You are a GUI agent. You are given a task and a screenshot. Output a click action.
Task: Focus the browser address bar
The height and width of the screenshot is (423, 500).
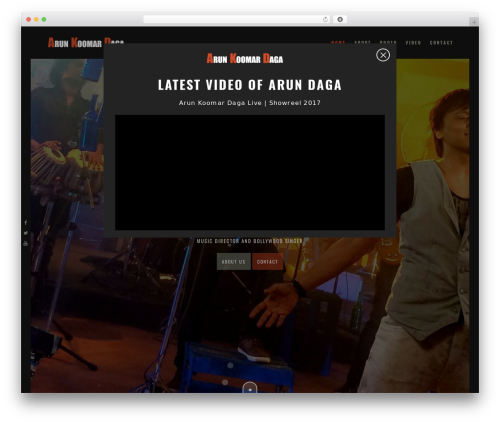pos(232,19)
